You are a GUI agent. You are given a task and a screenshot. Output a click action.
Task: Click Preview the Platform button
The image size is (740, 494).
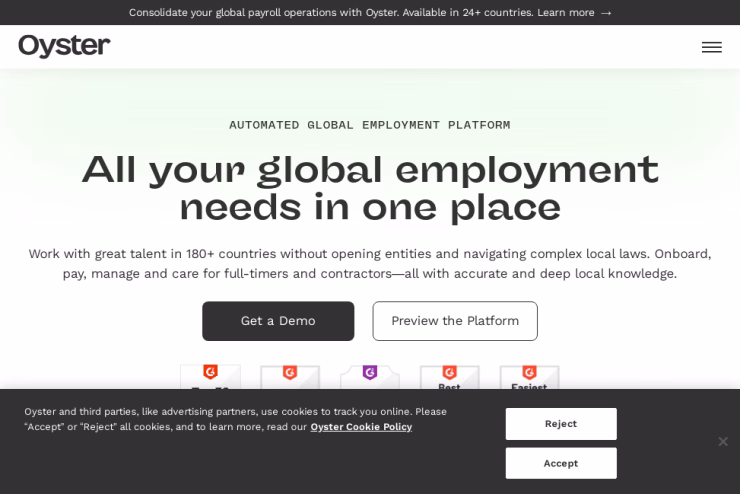click(x=455, y=321)
